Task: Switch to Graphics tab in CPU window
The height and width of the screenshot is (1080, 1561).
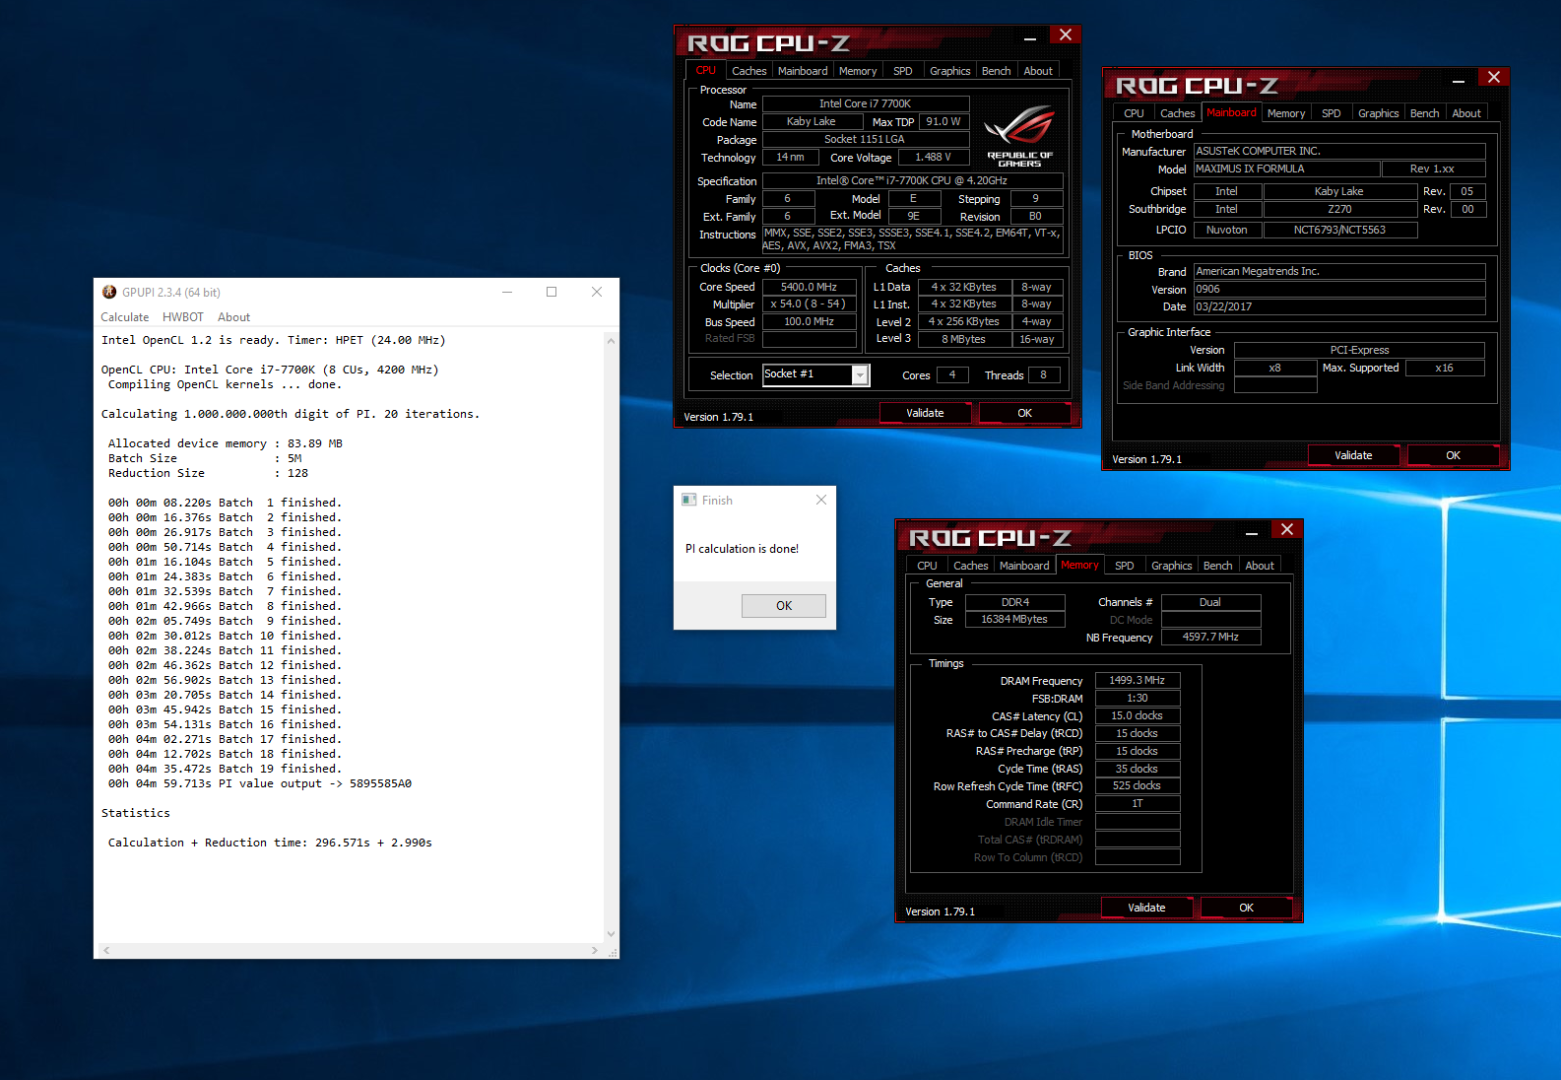Action: [x=950, y=71]
